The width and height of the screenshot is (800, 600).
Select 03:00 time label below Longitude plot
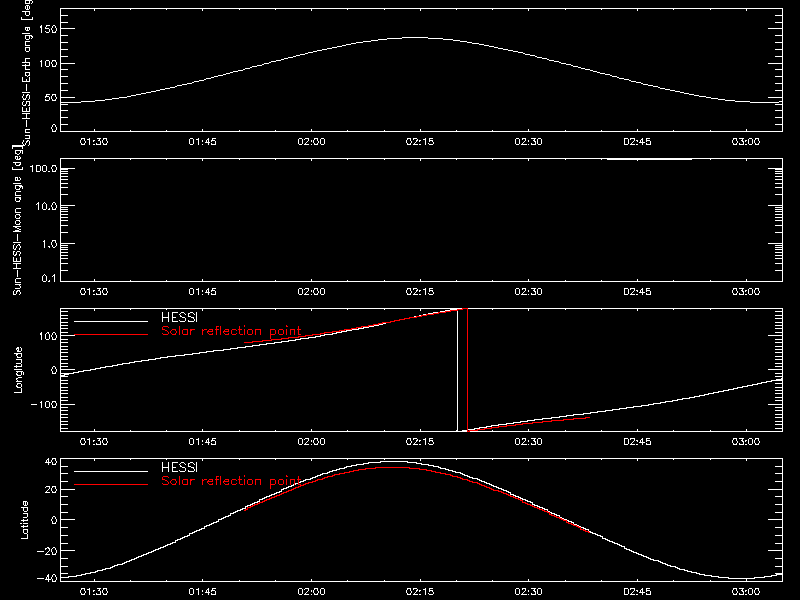point(746,442)
